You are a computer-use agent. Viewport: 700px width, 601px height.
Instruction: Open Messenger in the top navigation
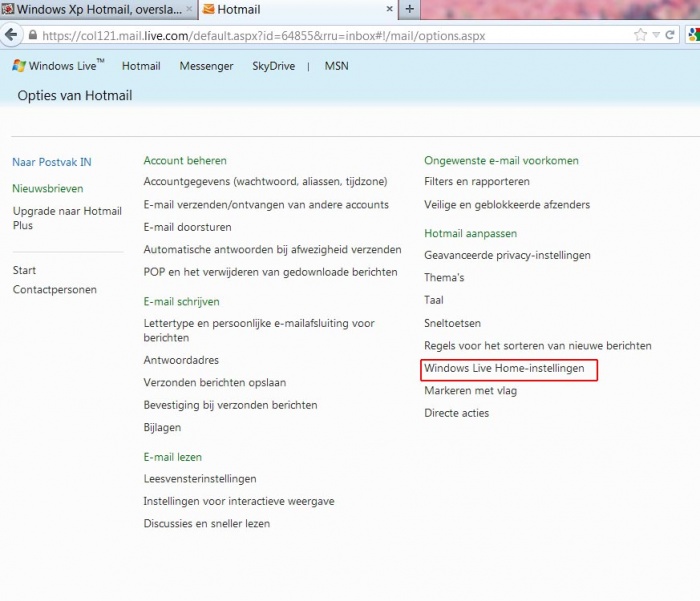(206, 66)
